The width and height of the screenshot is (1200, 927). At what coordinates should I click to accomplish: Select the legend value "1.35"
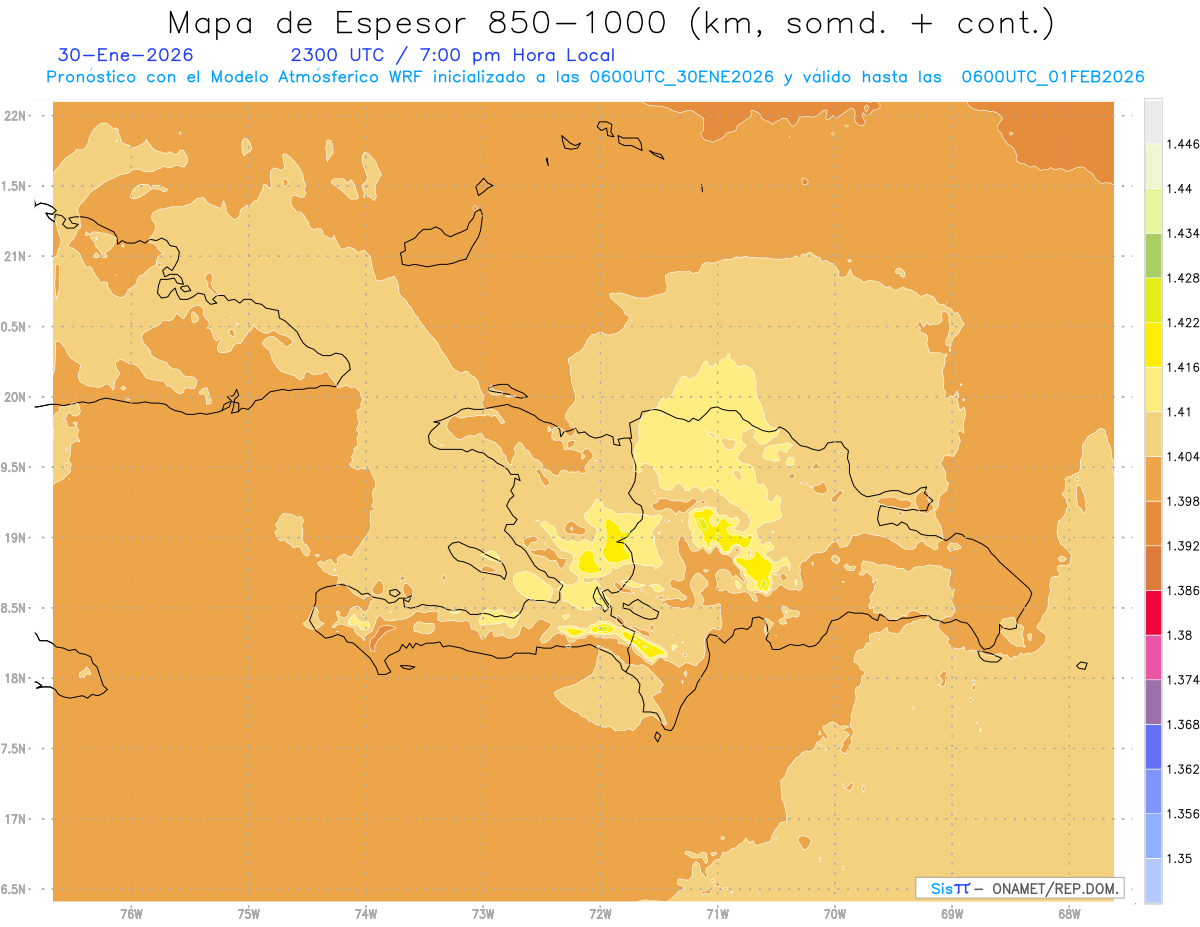tap(1179, 858)
